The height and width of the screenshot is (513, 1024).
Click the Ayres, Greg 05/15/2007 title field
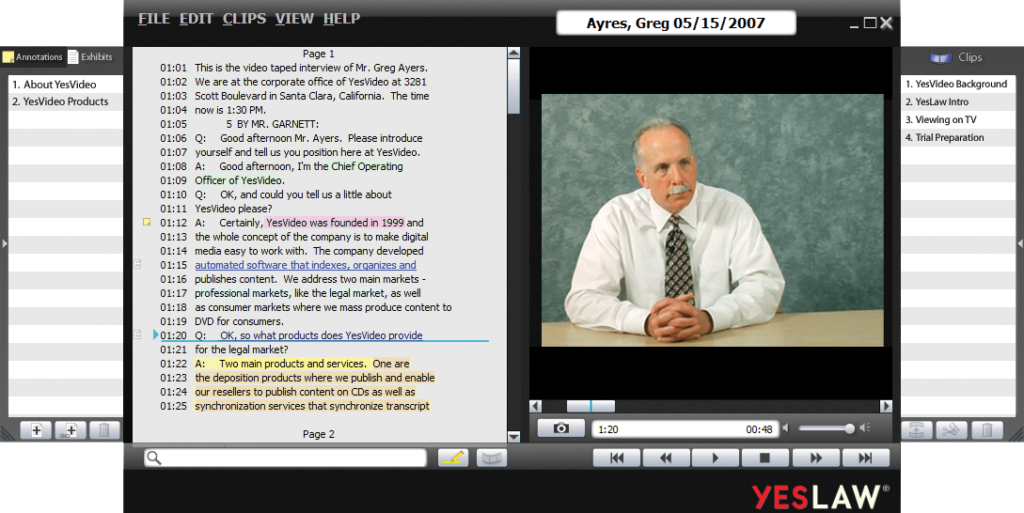[676, 23]
